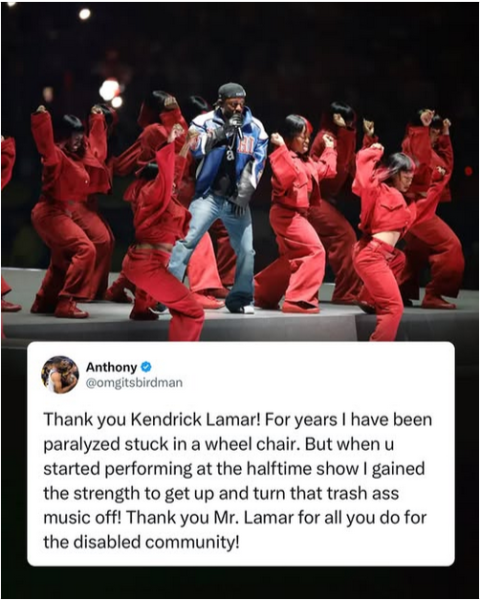Click the performer's black backwards cap
The height and width of the screenshot is (600, 480).
tap(232, 91)
